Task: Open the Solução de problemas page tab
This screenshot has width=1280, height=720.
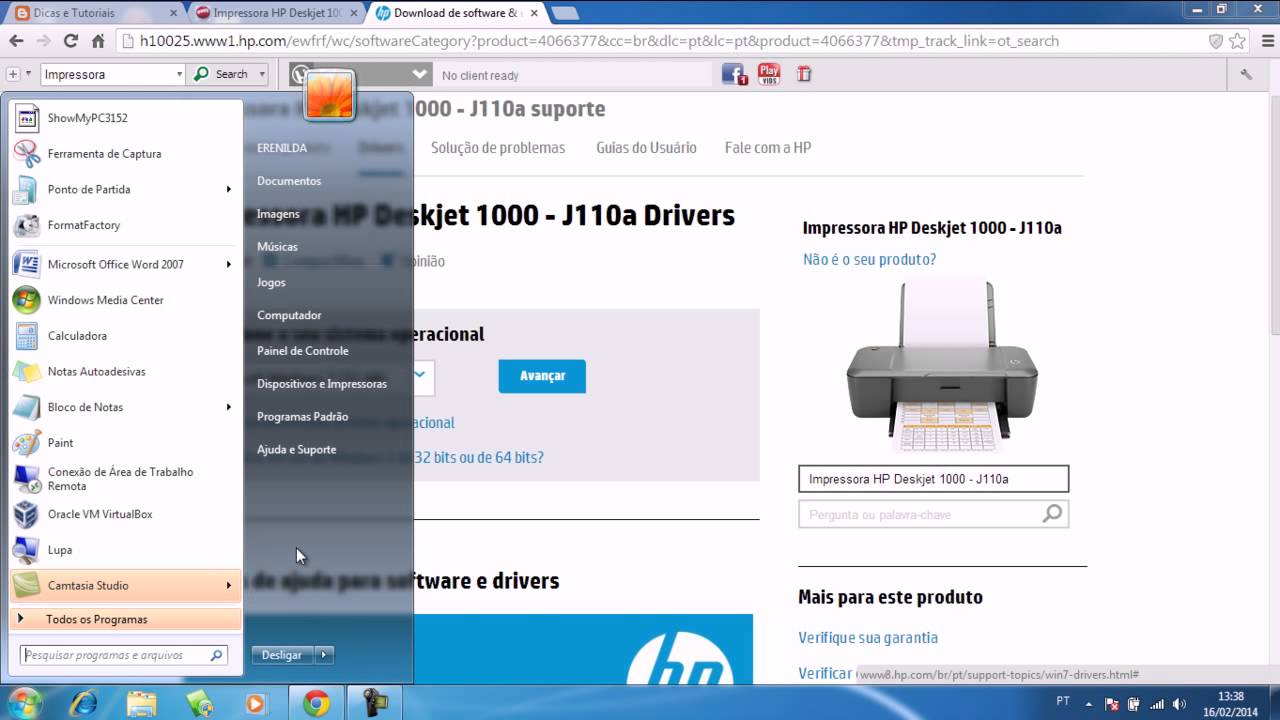Action: tap(498, 148)
